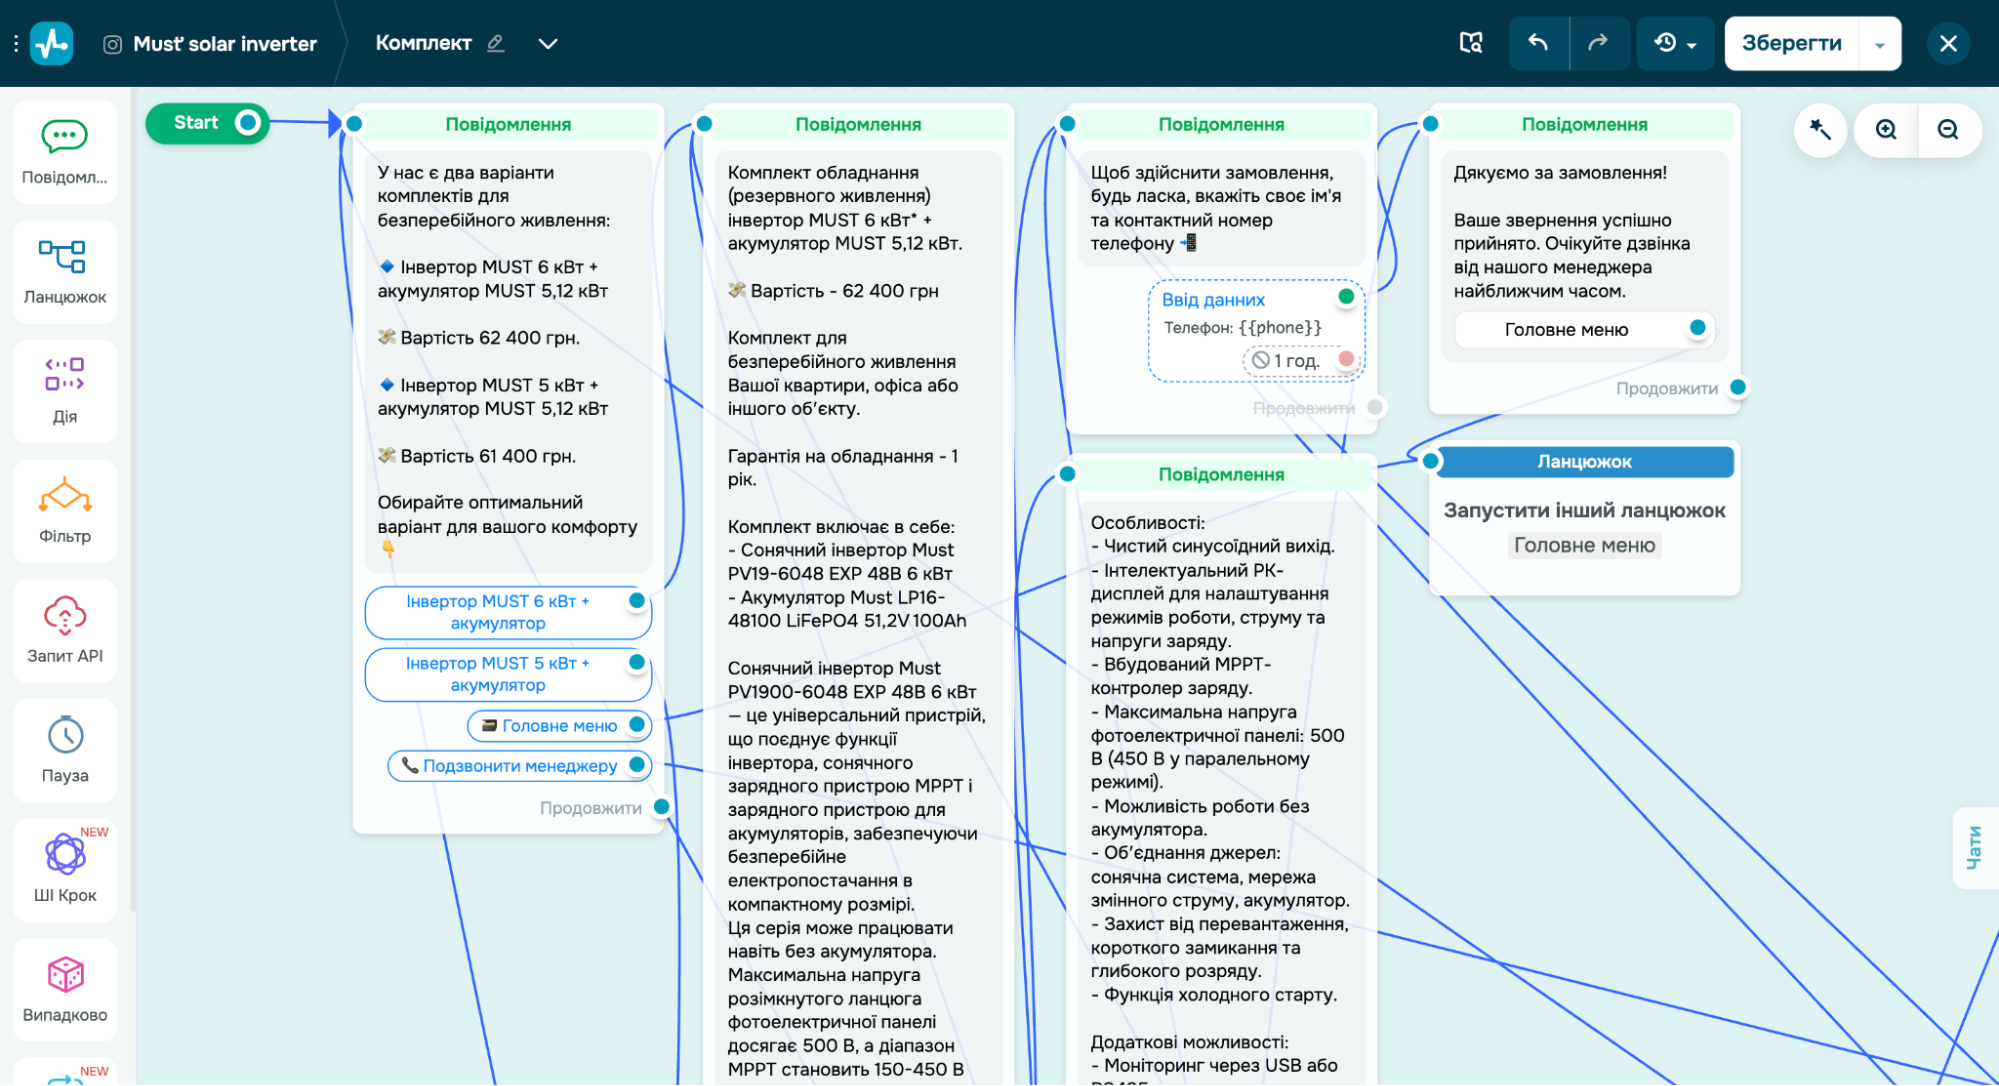Open the flow search/map icon in header
This screenshot has height=1086, width=1999.
click(1470, 43)
